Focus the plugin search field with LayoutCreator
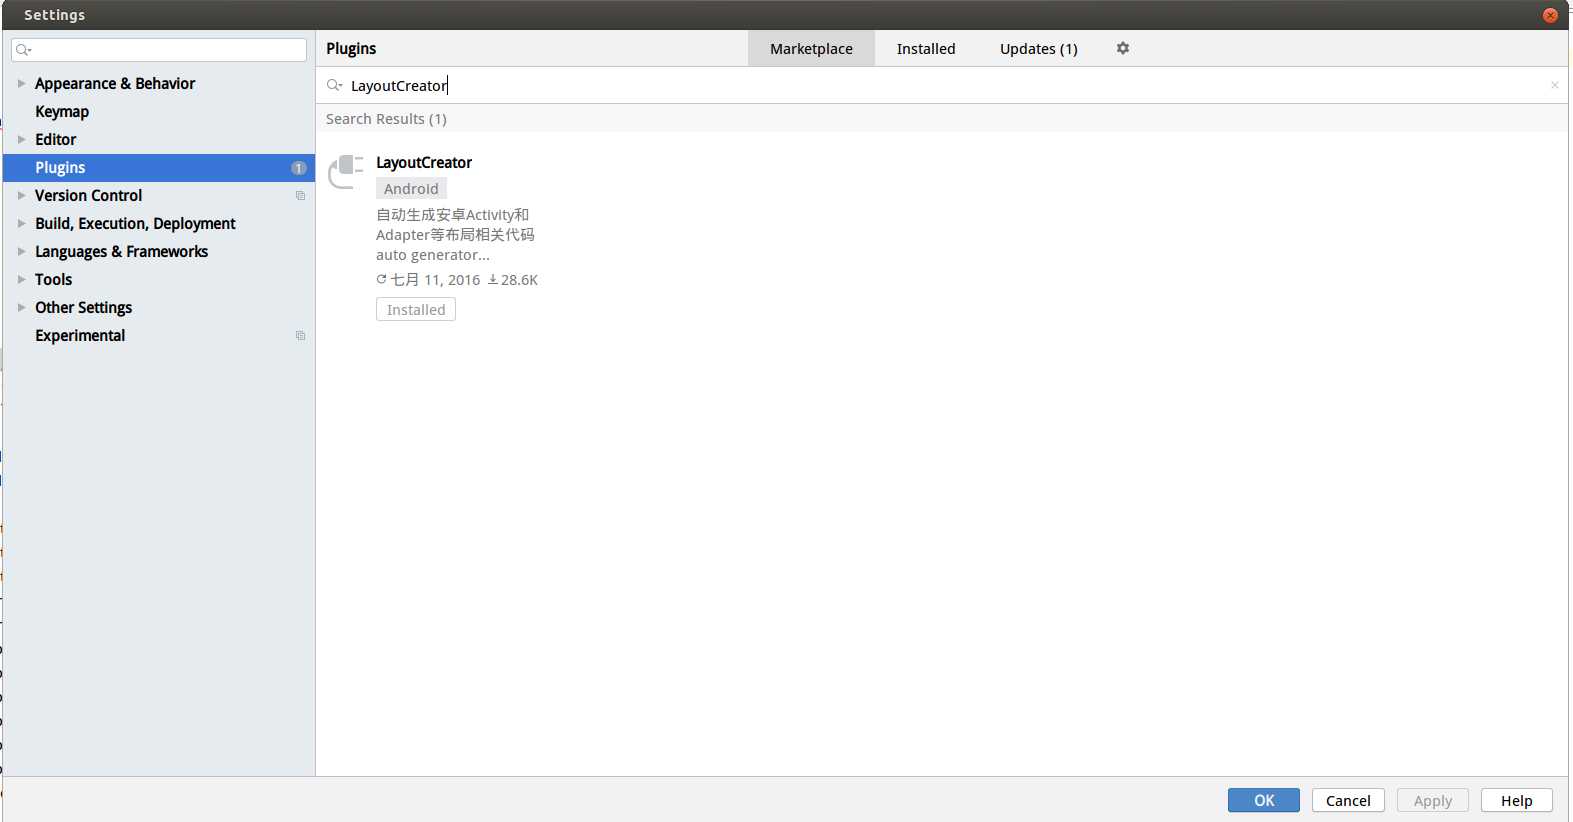Viewport: 1573px width, 822px height. (940, 85)
